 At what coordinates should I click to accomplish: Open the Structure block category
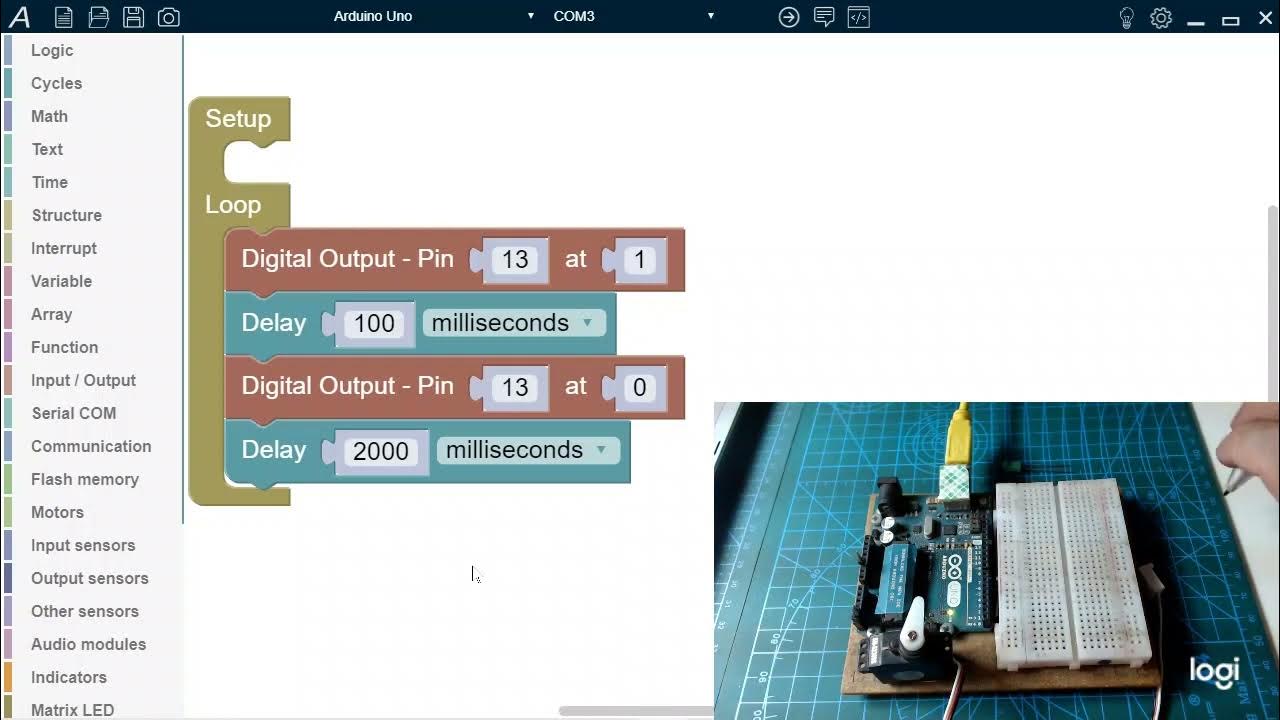click(66, 215)
